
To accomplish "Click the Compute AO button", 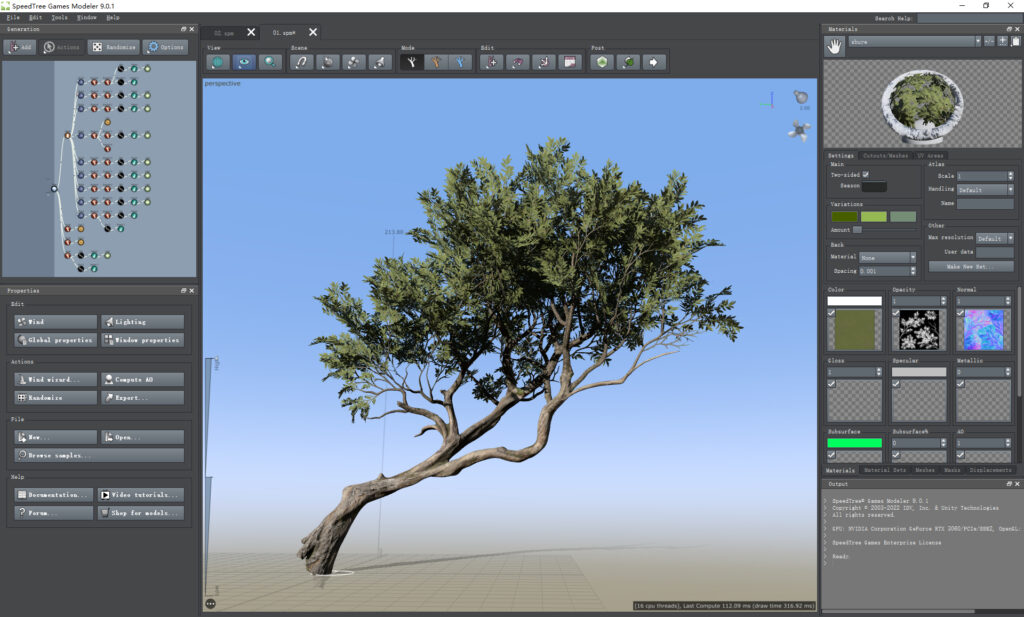I will click(142, 380).
